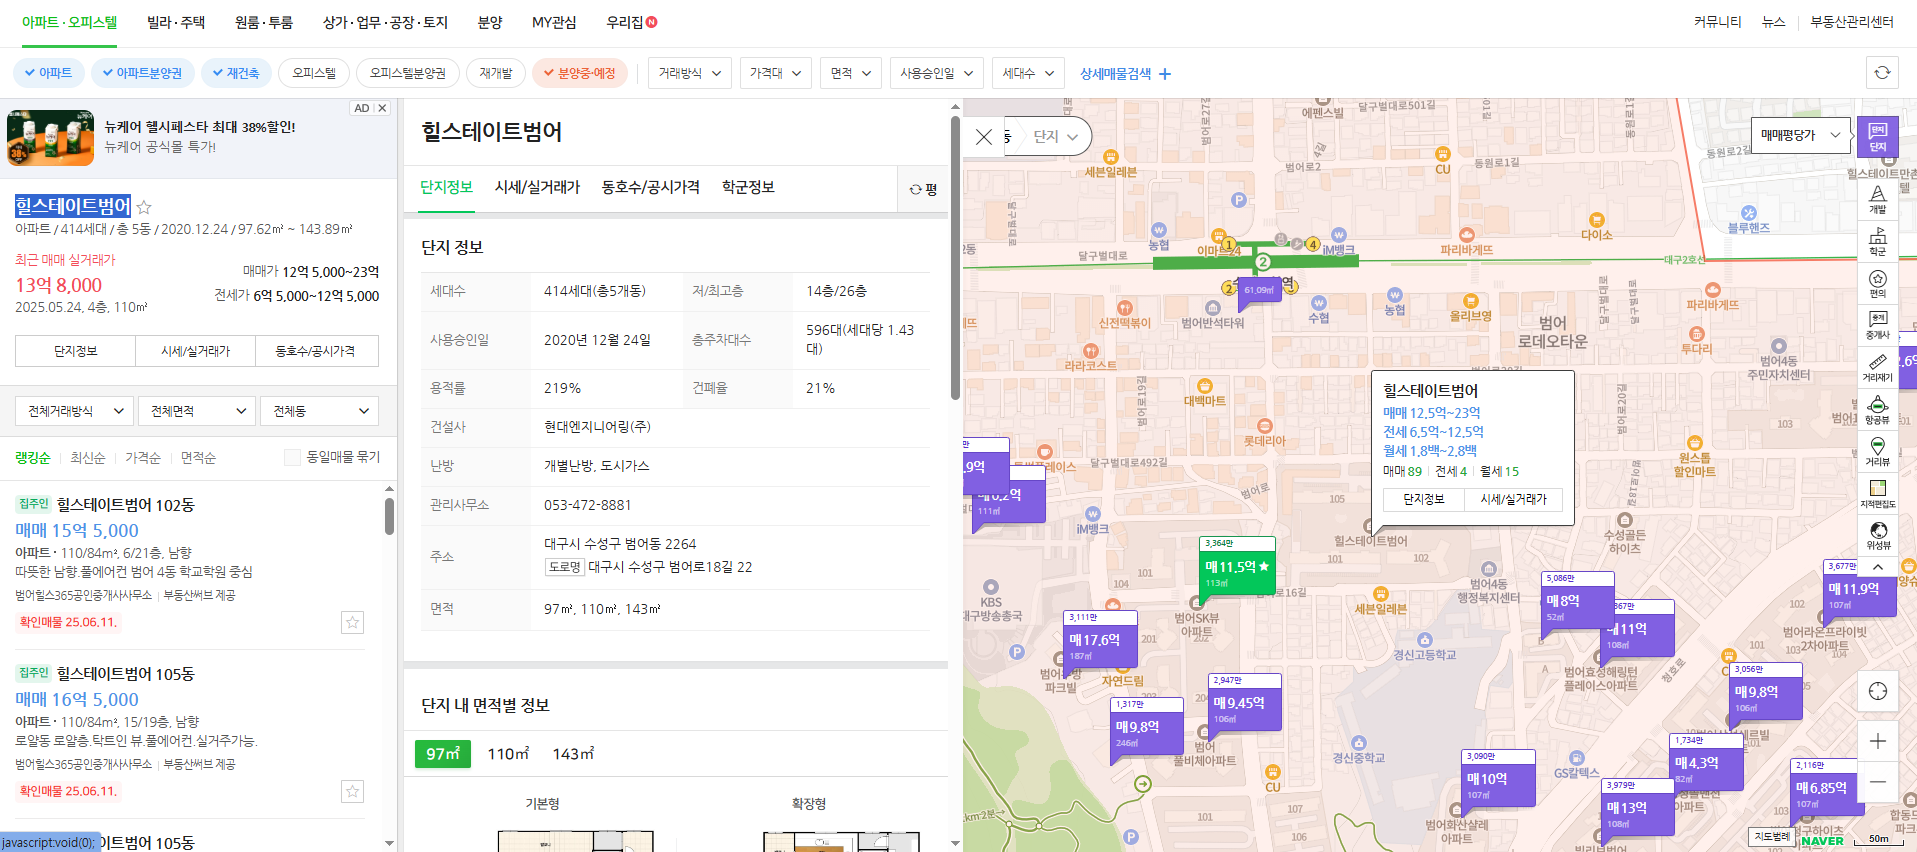The image size is (1917, 852).
Task: Toggle the 단지 complex map layer icon
Action: point(1877,137)
